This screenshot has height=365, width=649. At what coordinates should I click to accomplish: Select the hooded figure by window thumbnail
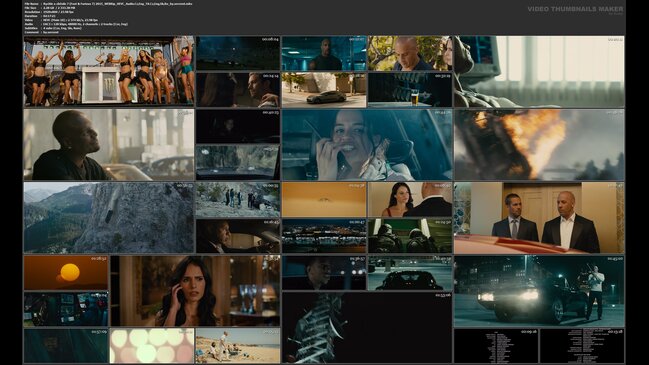(x=539, y=71)
